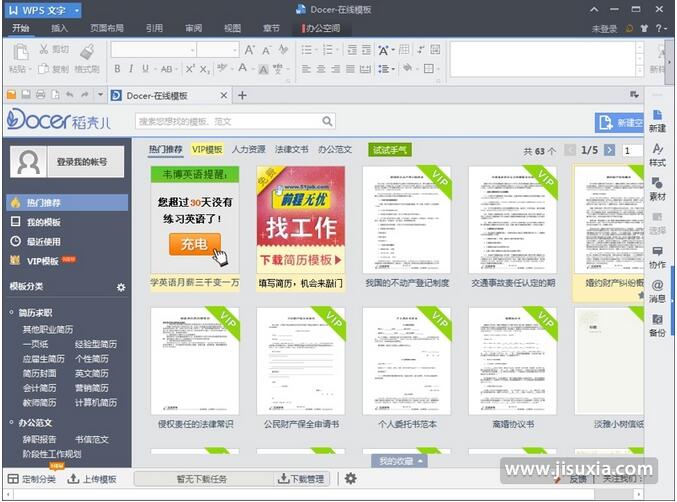
Task: Toggle underline formatting (U)
Action: click(146, 69)
